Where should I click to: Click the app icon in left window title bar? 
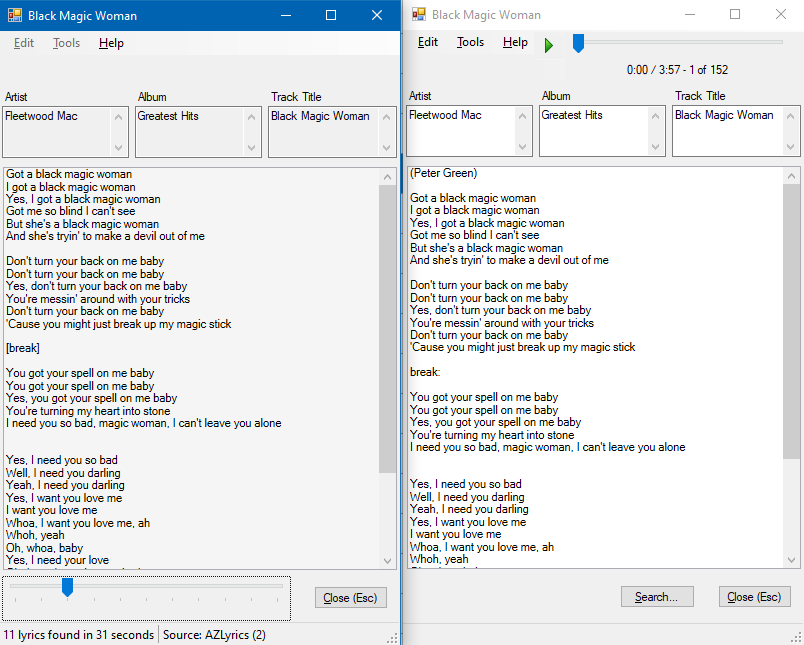[x=15, y=15]
